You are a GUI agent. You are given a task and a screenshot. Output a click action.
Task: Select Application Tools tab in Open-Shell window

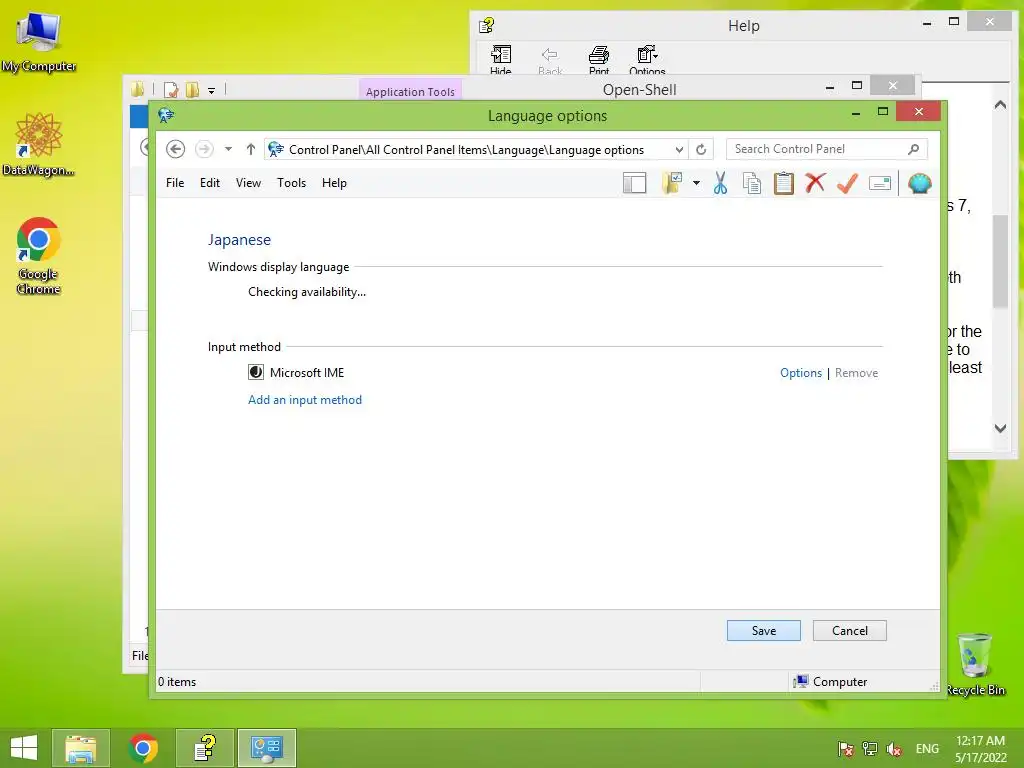tap(410, 91)
